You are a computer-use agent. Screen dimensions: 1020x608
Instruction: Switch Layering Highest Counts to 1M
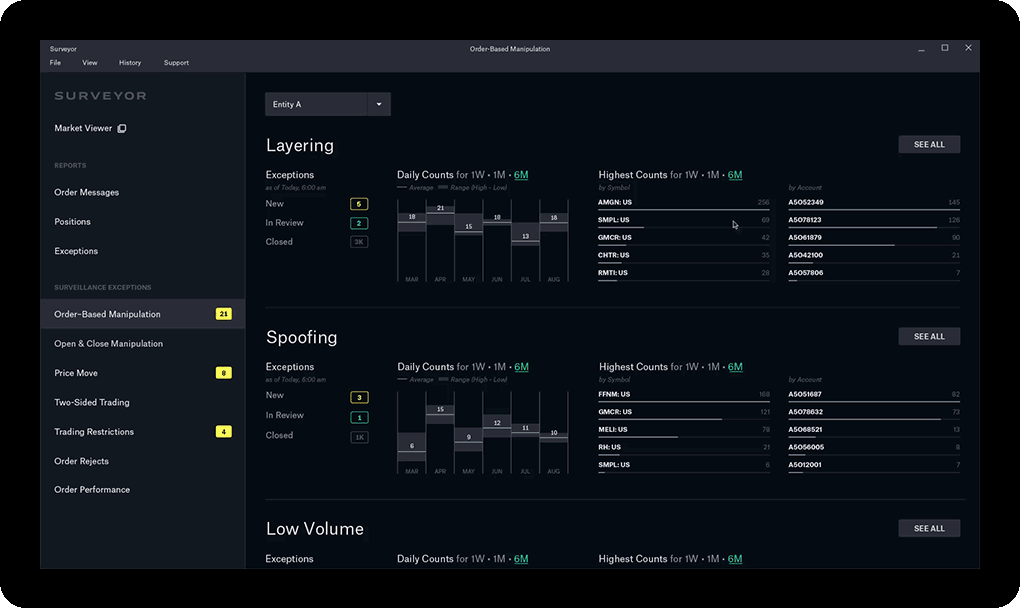click(713, 175)
